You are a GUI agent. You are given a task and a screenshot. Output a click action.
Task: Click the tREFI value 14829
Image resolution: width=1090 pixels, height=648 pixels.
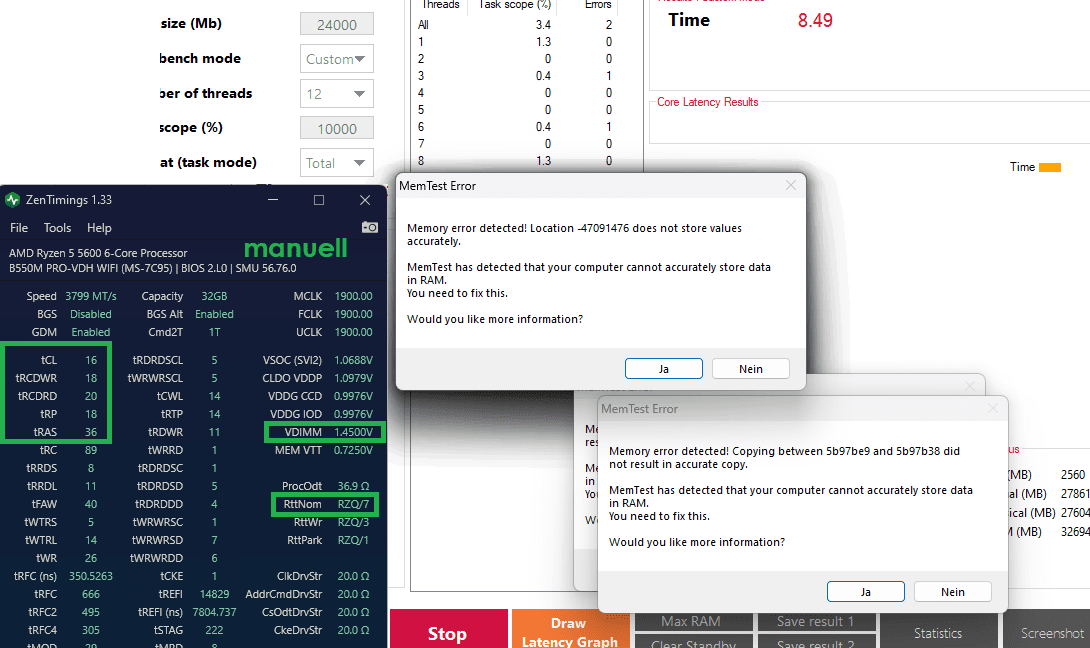[214, 594]
